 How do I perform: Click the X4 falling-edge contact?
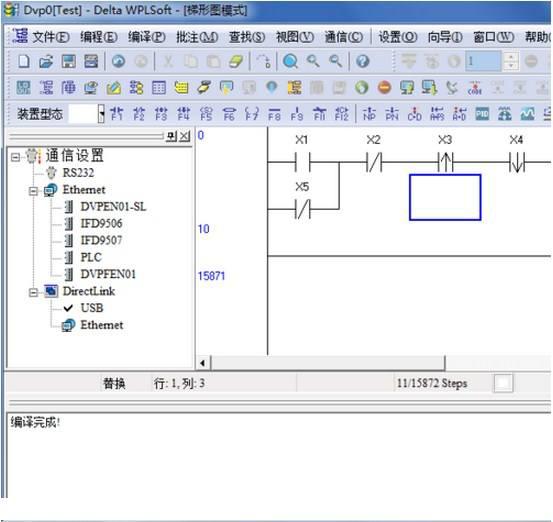click(x=517, y=162)
